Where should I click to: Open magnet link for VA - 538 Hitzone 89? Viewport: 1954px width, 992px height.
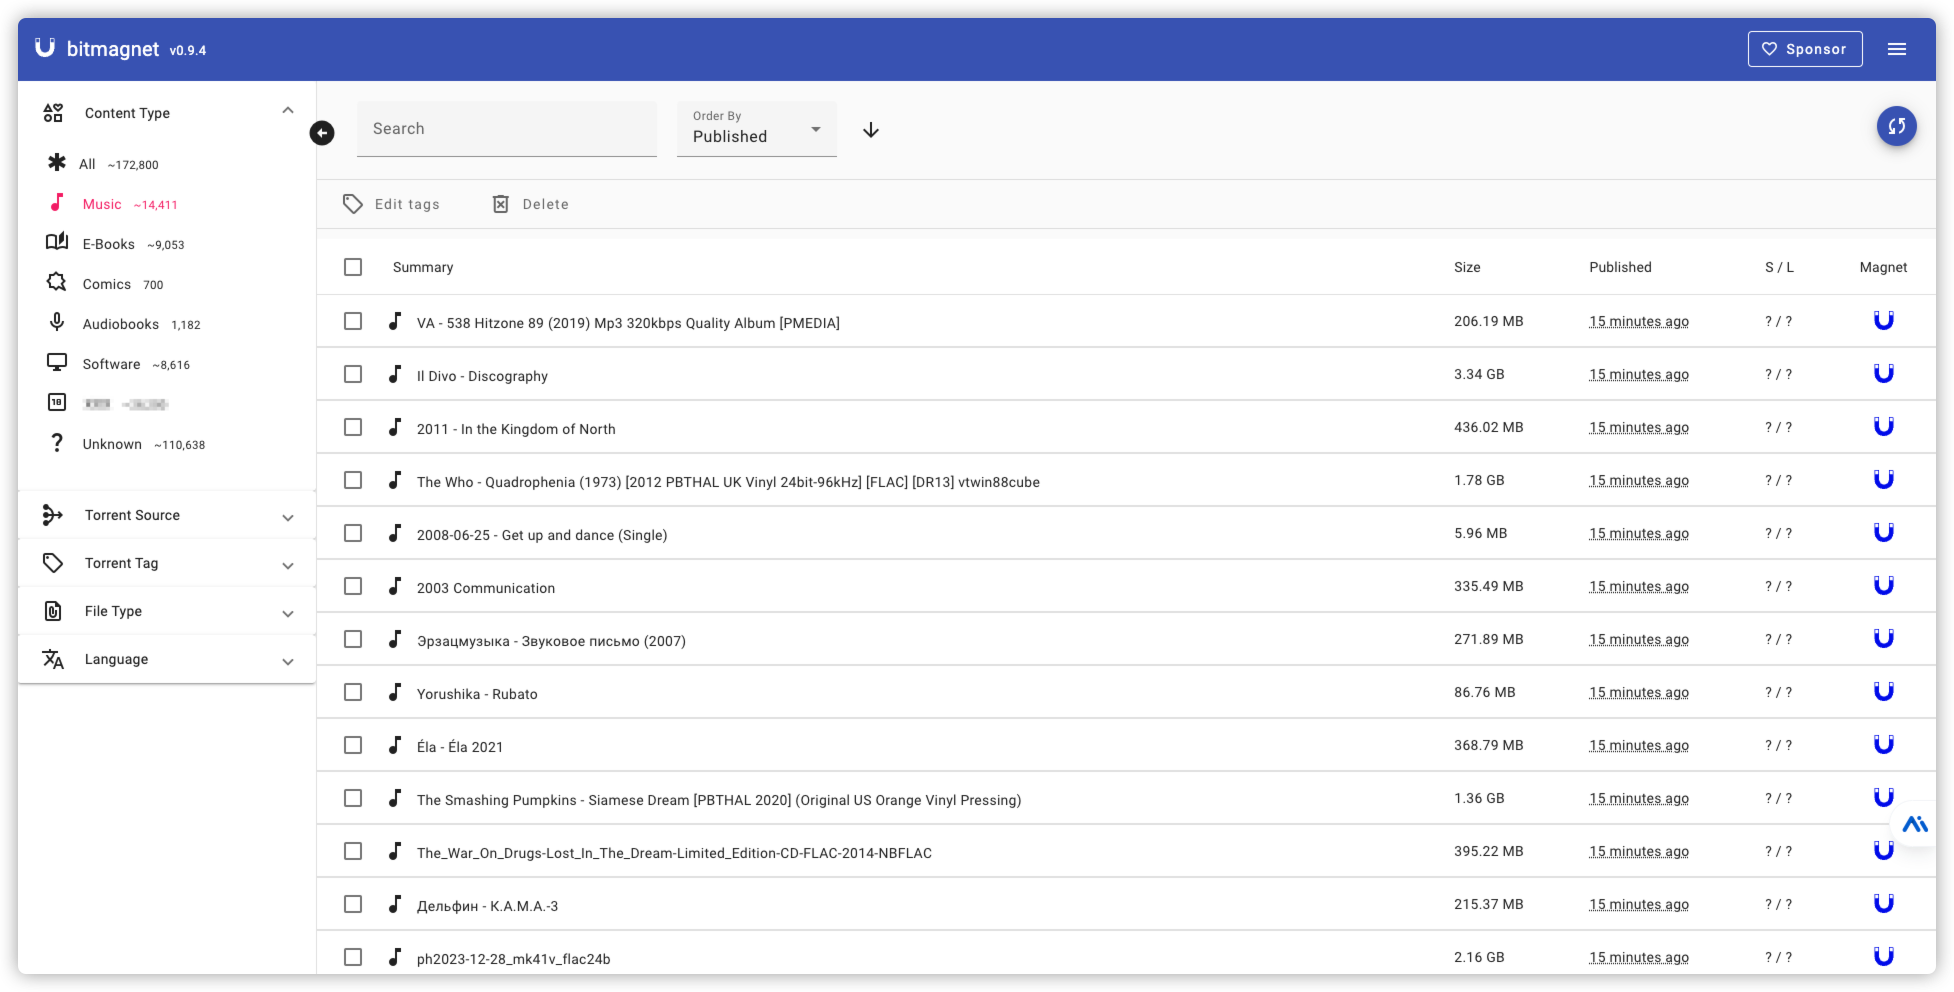coord(1883,321)
